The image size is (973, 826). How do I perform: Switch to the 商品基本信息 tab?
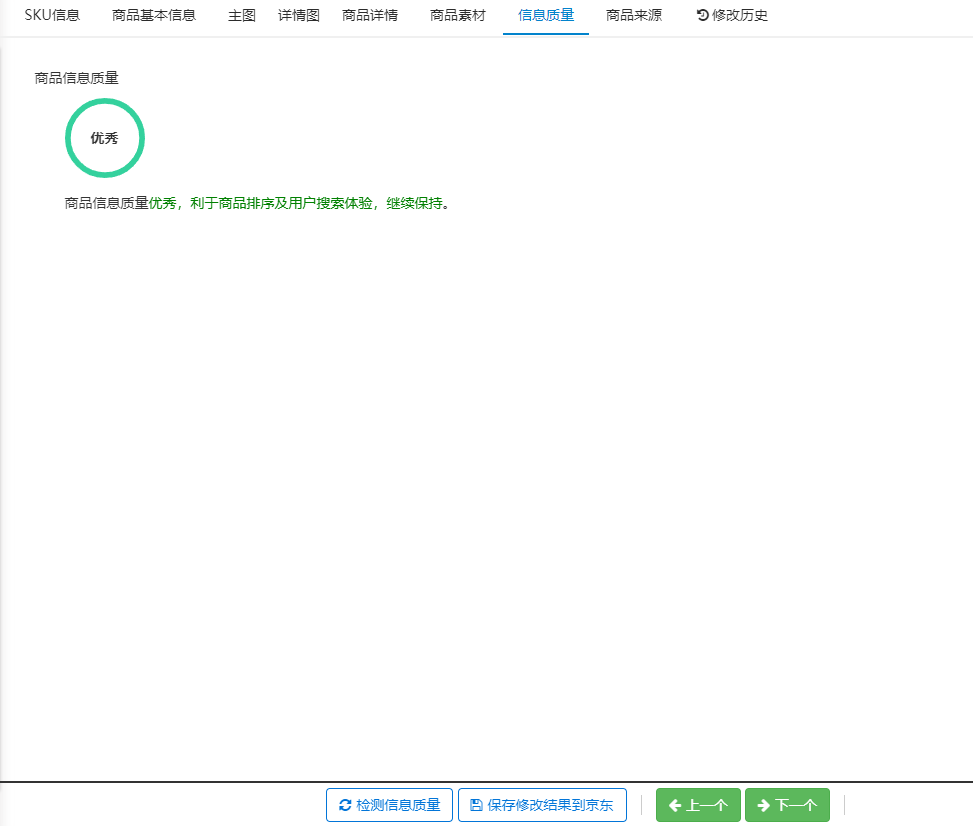[x=154, y=16]
